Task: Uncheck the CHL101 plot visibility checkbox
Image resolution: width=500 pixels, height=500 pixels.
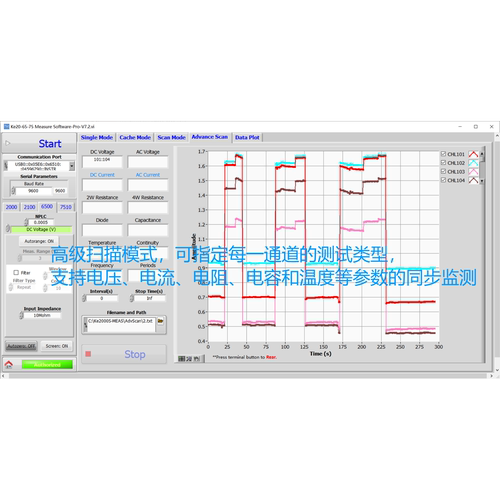Action: (x=443, y=154)
